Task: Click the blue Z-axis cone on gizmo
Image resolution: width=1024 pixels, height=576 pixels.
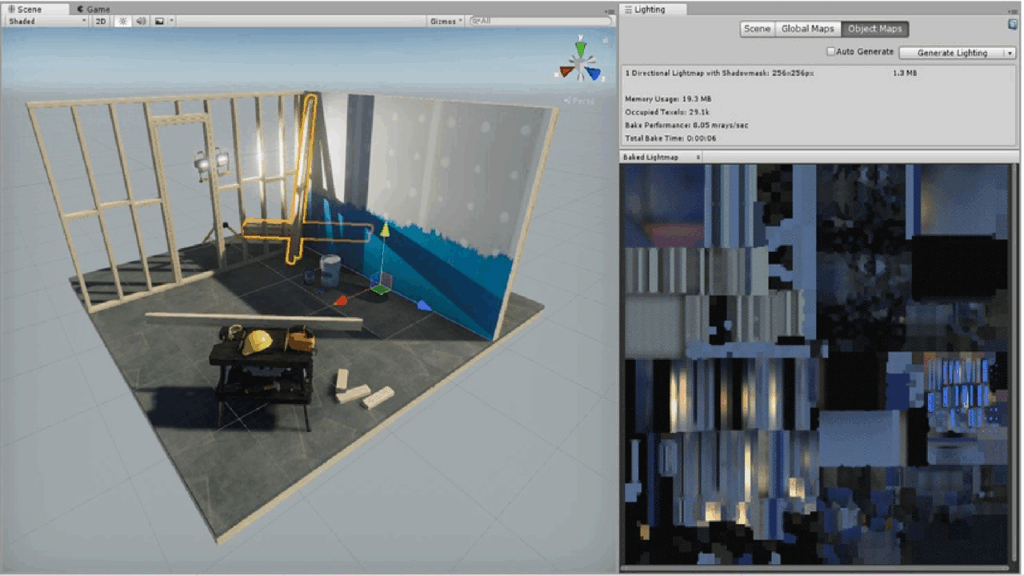Action: [x=593, y=72]
